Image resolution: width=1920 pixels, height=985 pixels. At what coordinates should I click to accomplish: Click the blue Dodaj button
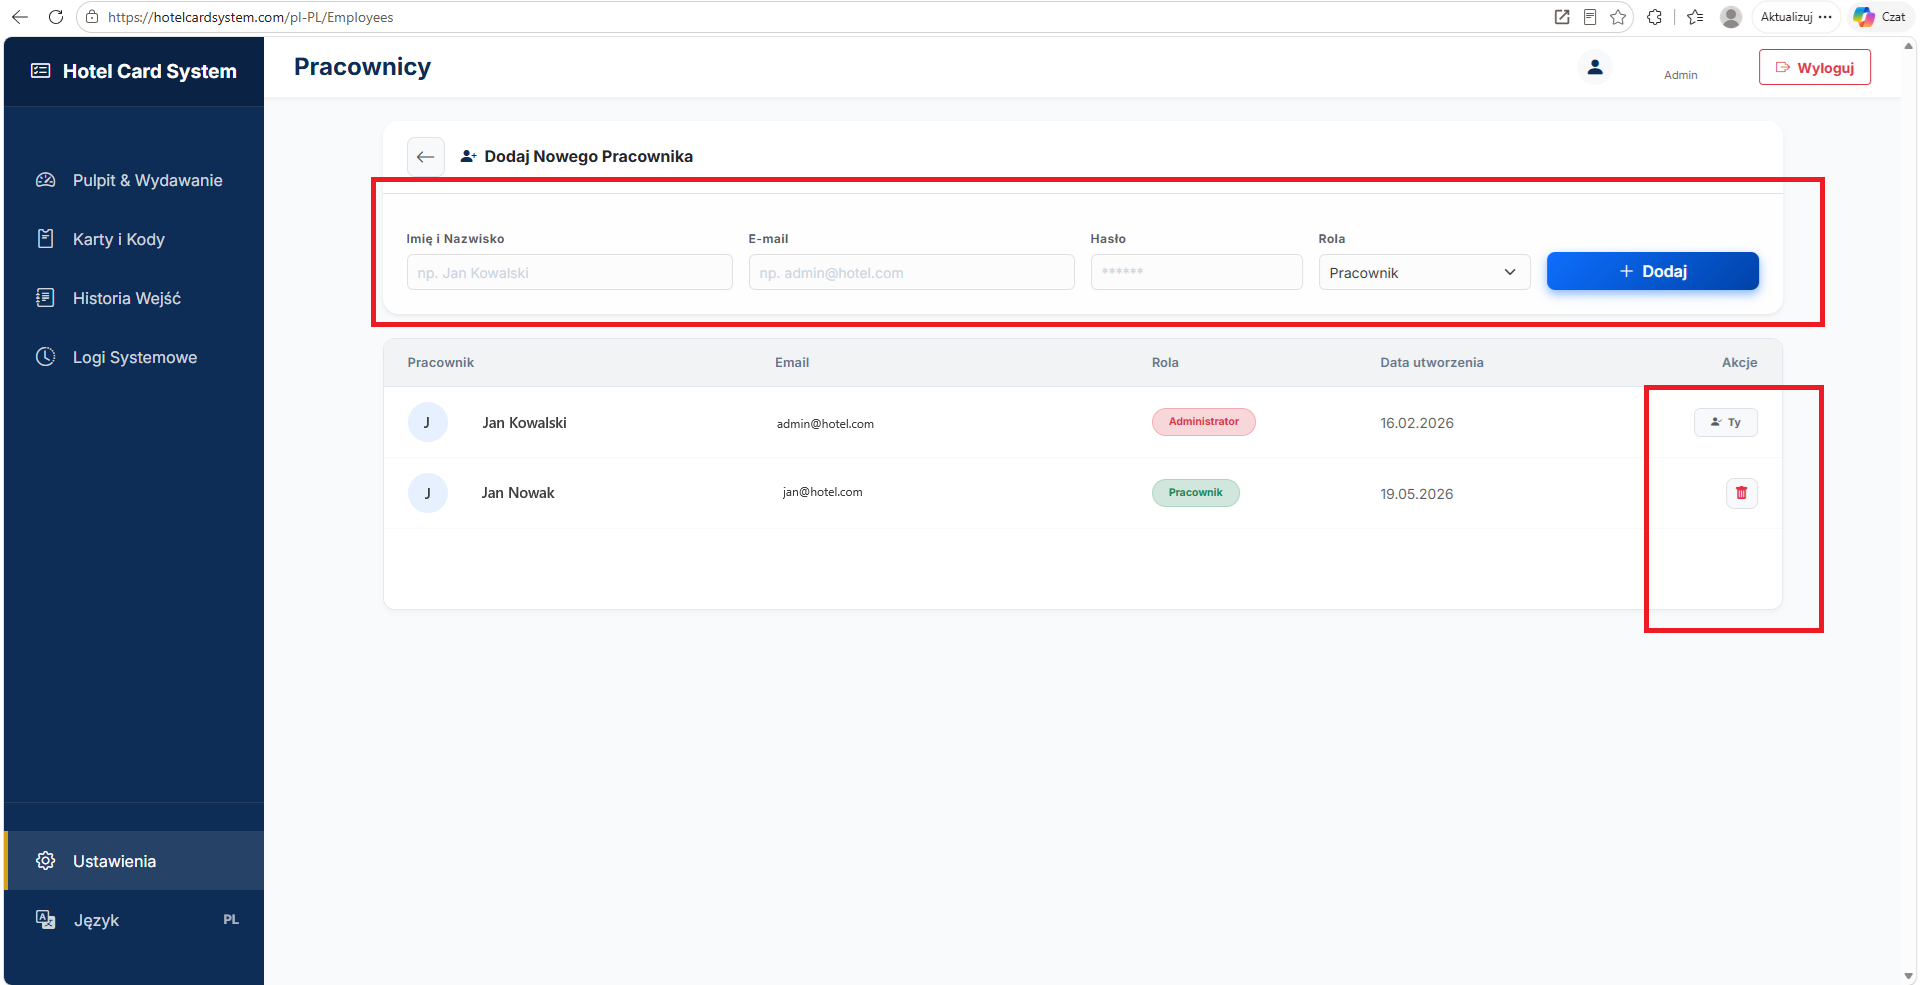pos(1652,271)
